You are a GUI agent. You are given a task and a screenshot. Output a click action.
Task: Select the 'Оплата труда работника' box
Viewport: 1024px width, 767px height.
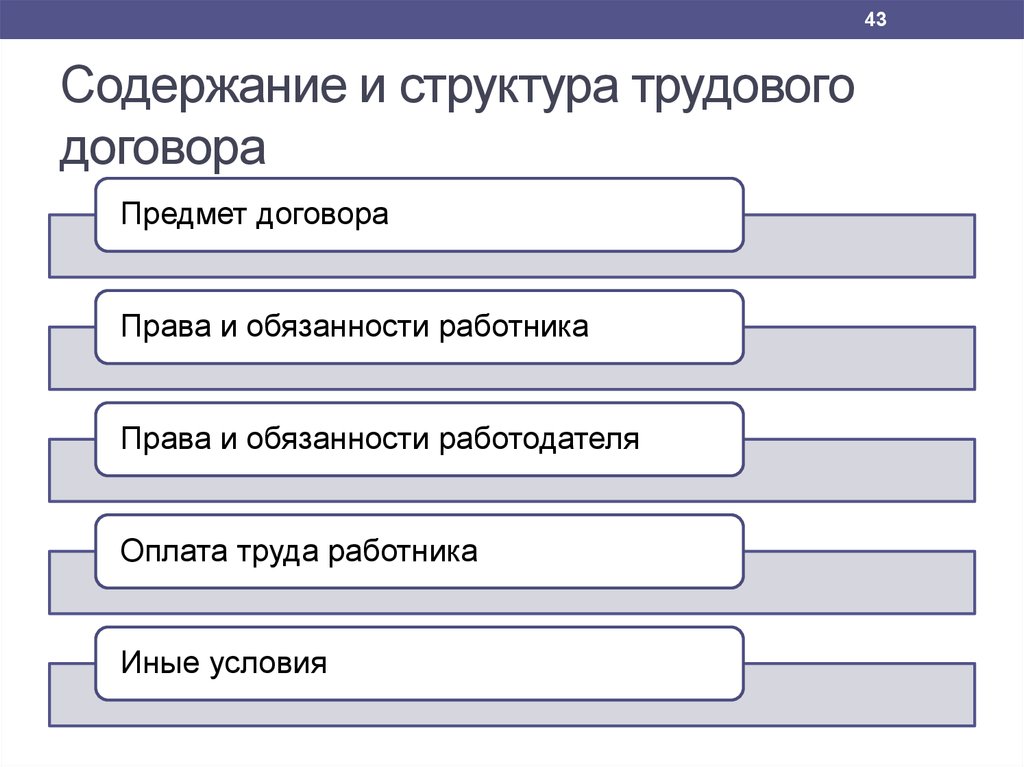419,551
